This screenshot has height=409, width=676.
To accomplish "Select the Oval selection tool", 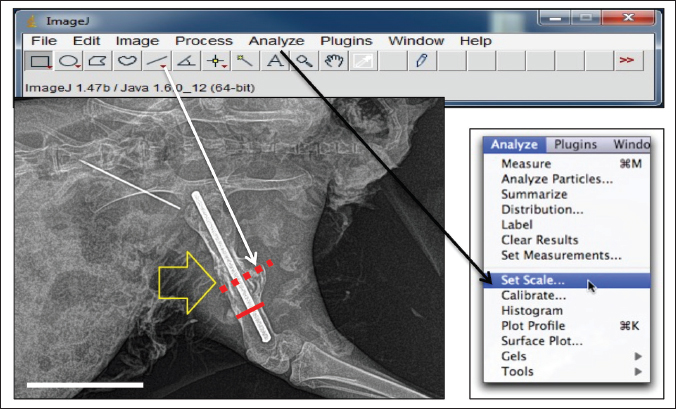I will click(x=69, y=62).
